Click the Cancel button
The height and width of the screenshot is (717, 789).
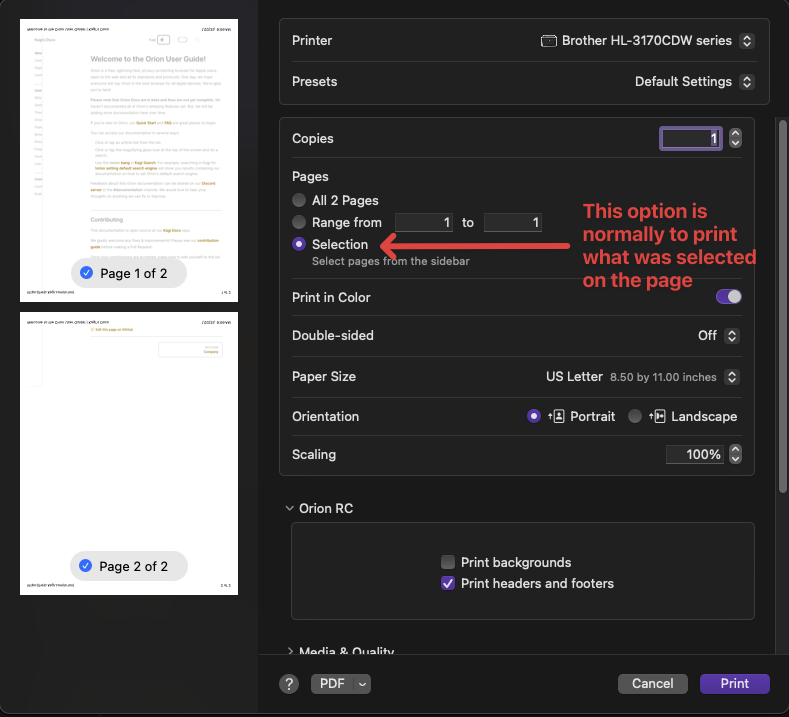tap(652, 684)
